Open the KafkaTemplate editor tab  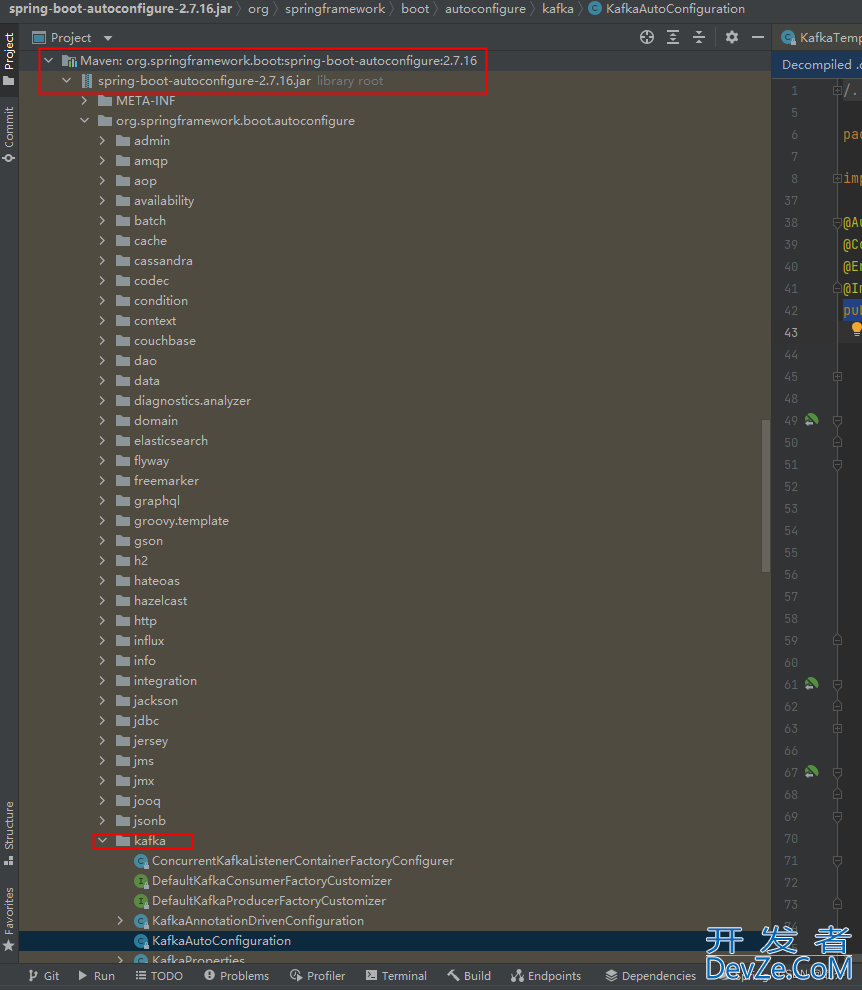[821, 37]
